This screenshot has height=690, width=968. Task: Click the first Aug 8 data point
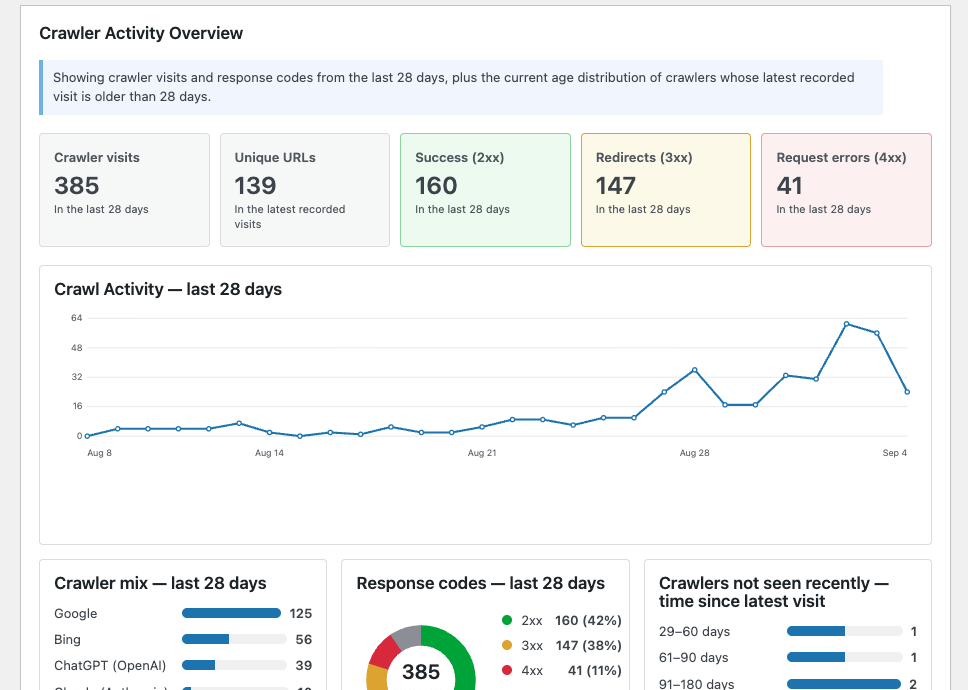[x=87, y=436]
